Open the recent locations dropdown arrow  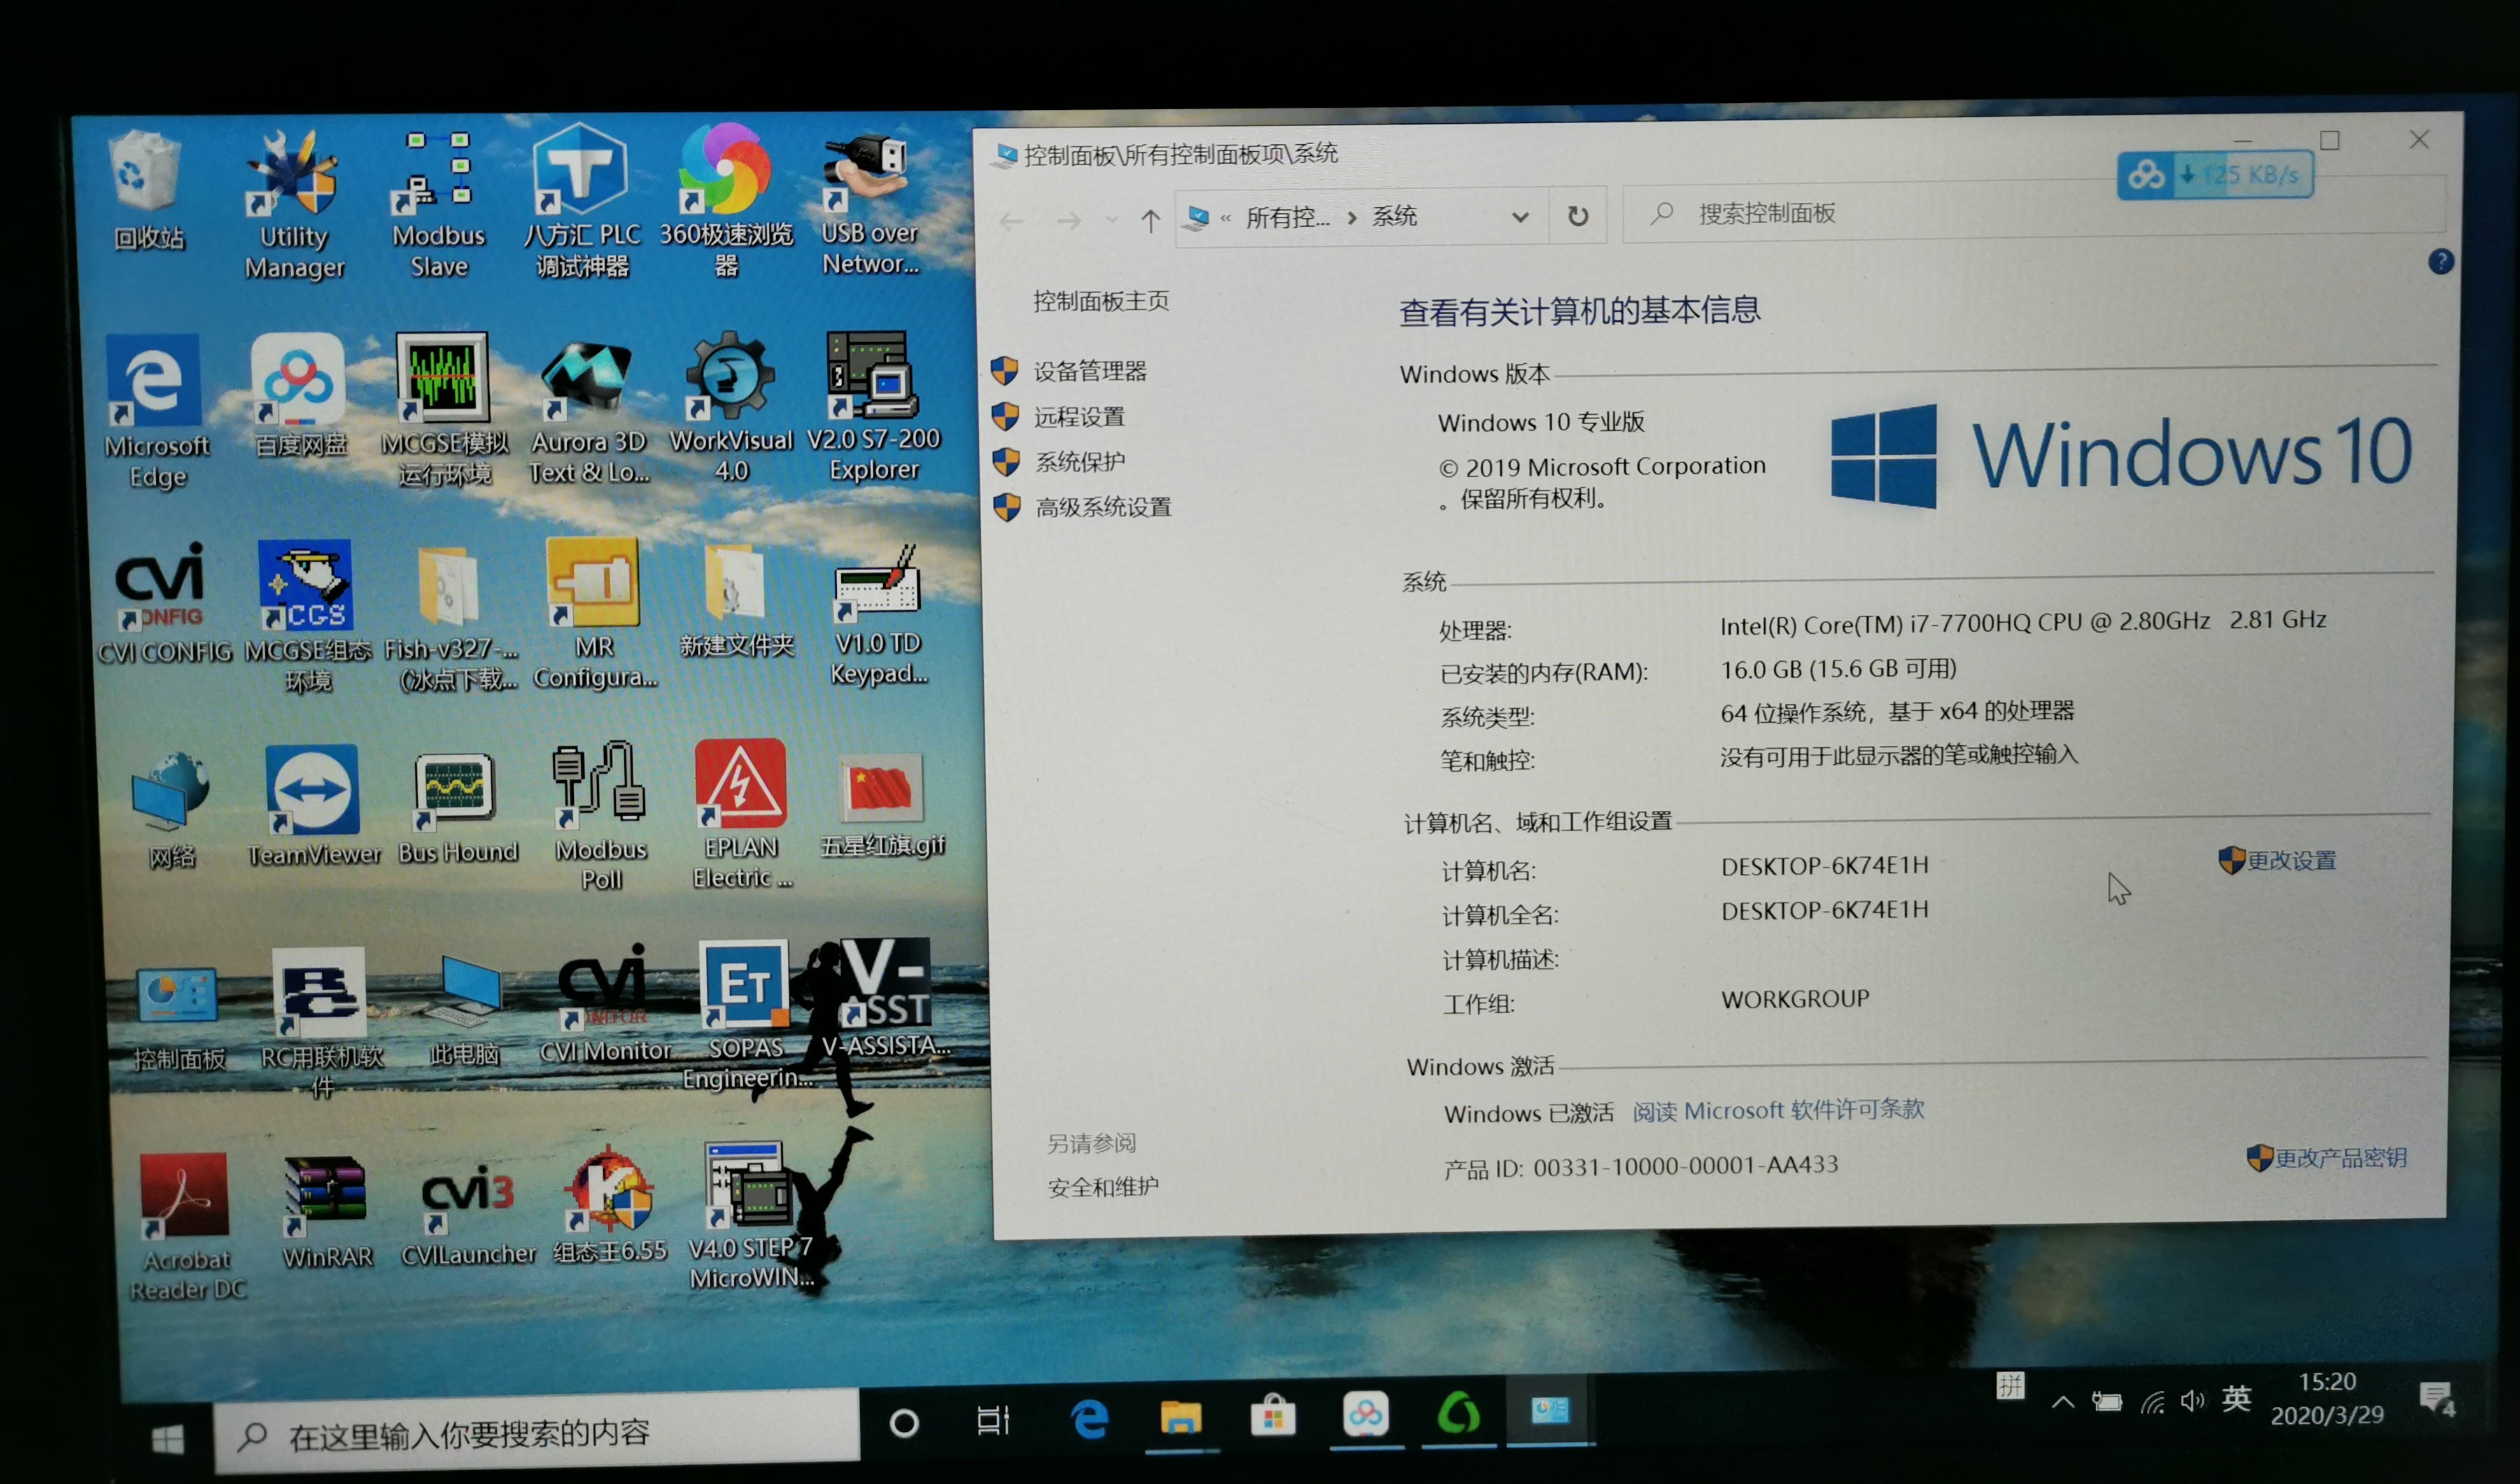pyautogui.click(x=1111, y=220)
